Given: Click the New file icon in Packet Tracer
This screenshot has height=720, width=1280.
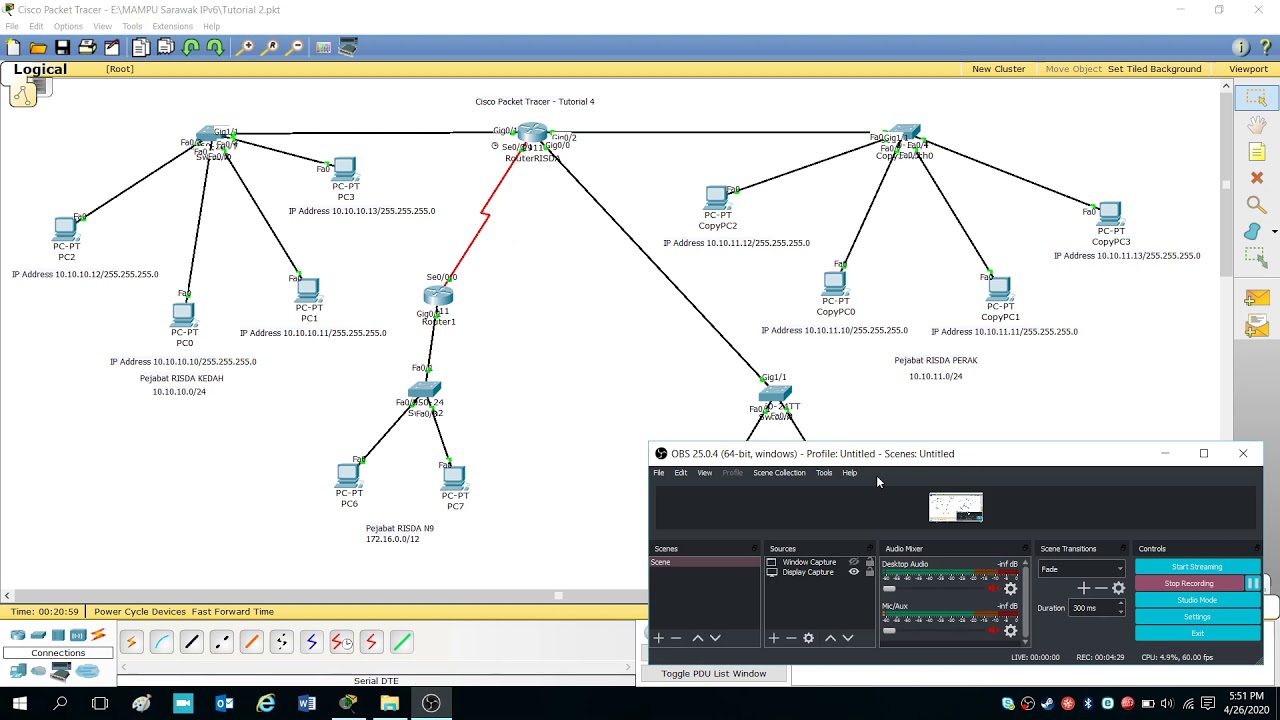Looking at the screenshot, I should pos(13,47).
